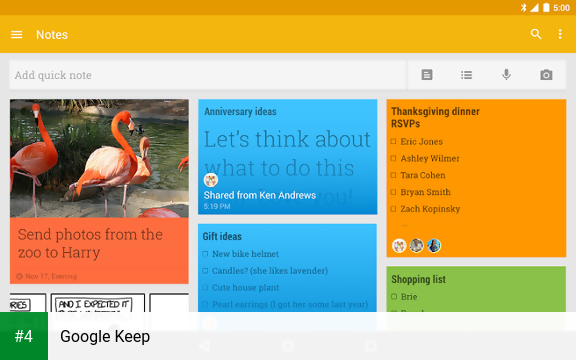
Task: Focus the Add quick note field
Action: pyautogui.click(x=208, y=75)
